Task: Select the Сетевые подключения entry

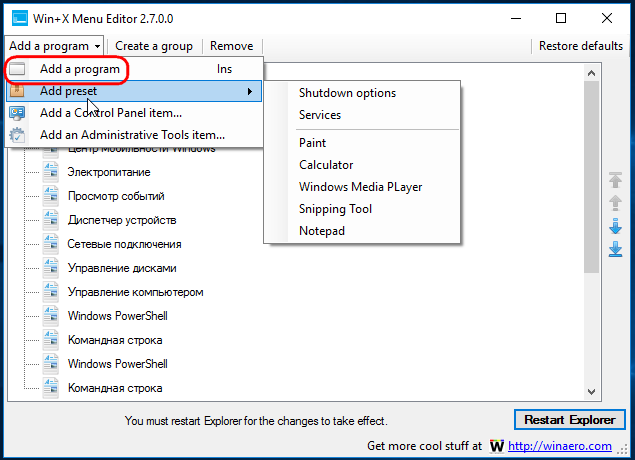Action: point(124,244)
